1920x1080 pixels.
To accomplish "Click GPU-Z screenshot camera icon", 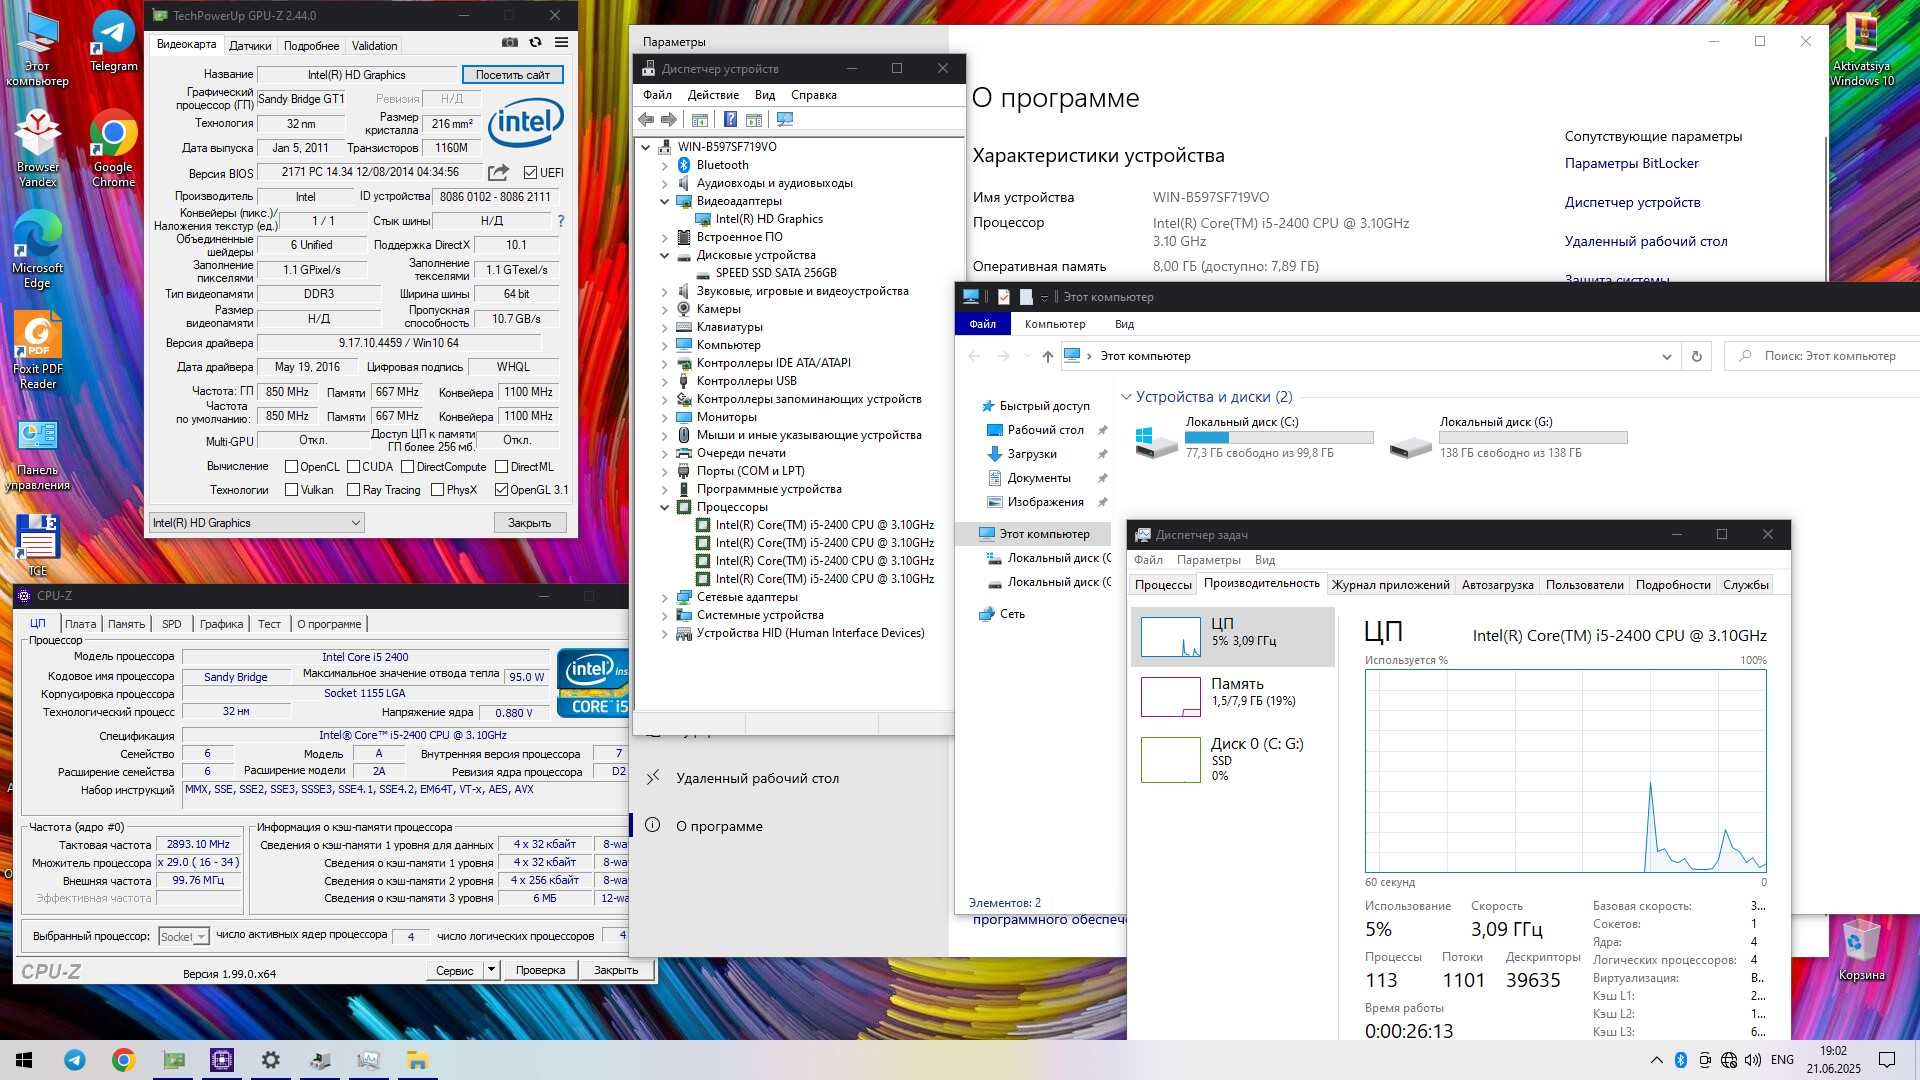I will (x=510, y=43).
